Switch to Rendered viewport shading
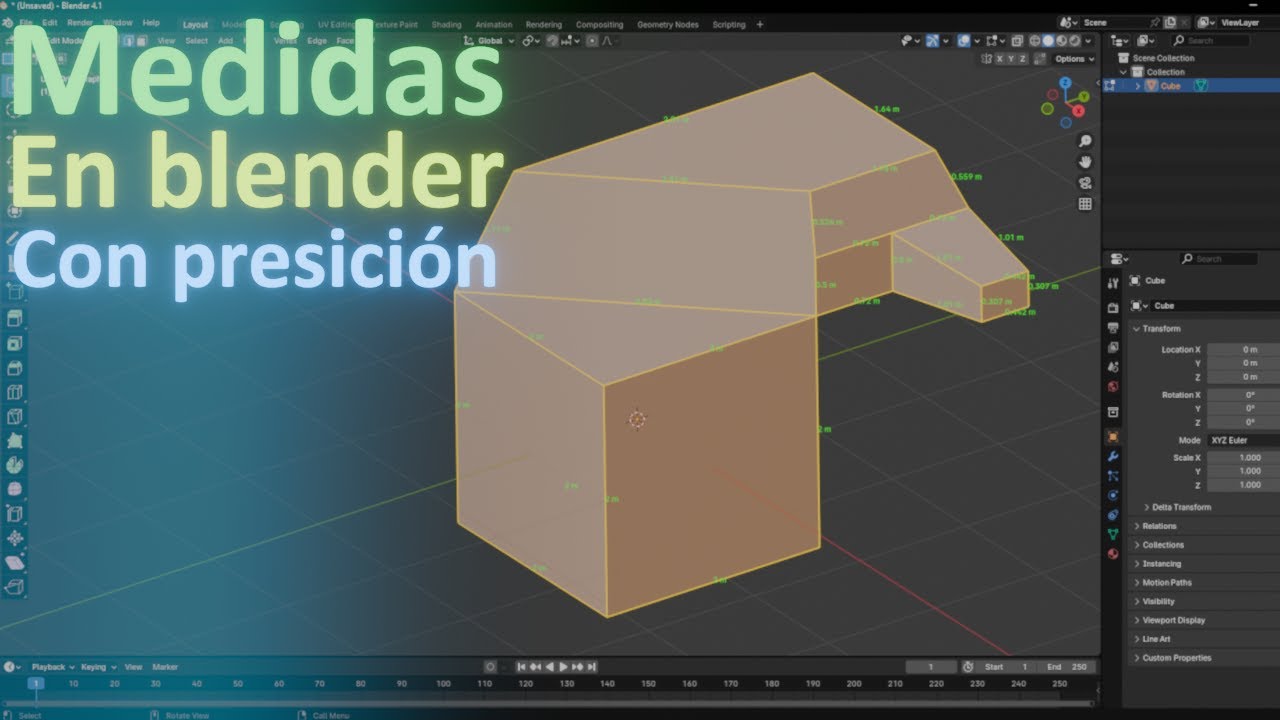 coord(1074,41)
